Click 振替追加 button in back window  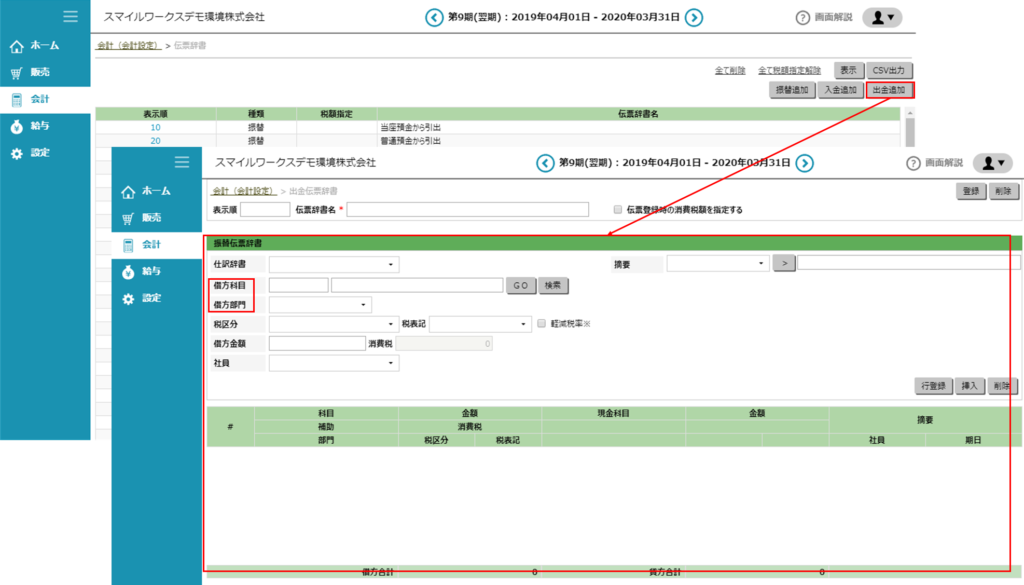(792, 90)
